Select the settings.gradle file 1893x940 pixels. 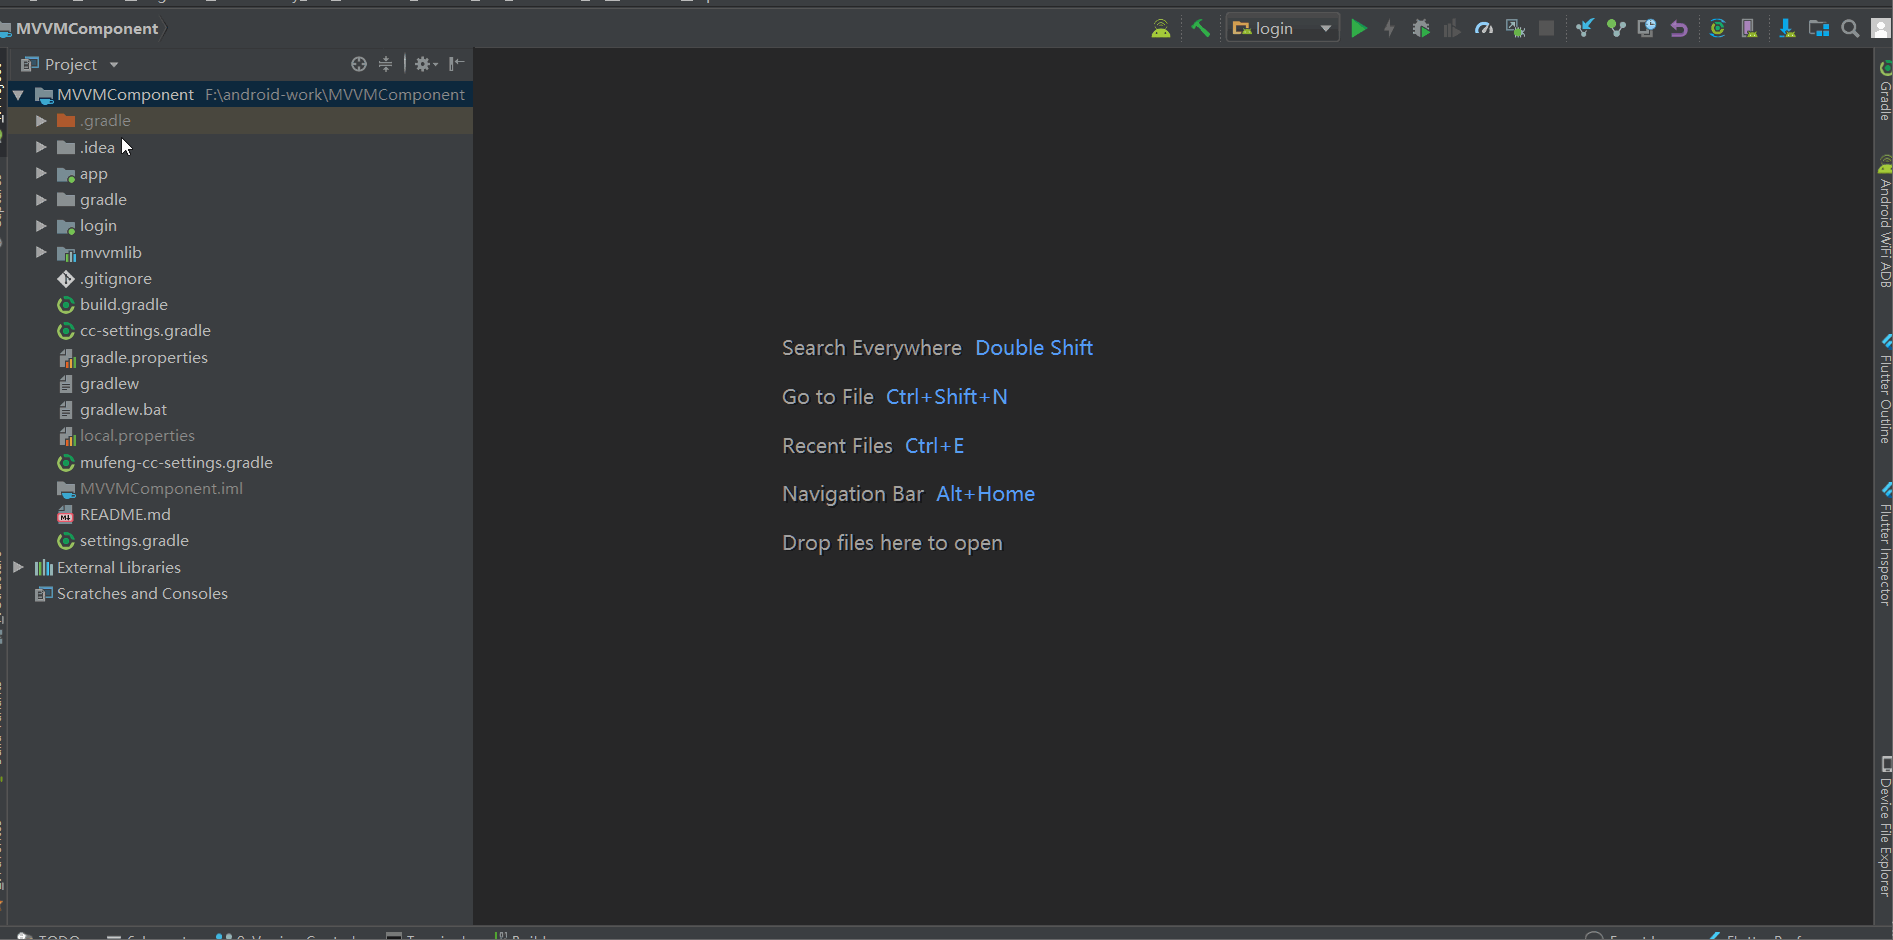(134, 541)
